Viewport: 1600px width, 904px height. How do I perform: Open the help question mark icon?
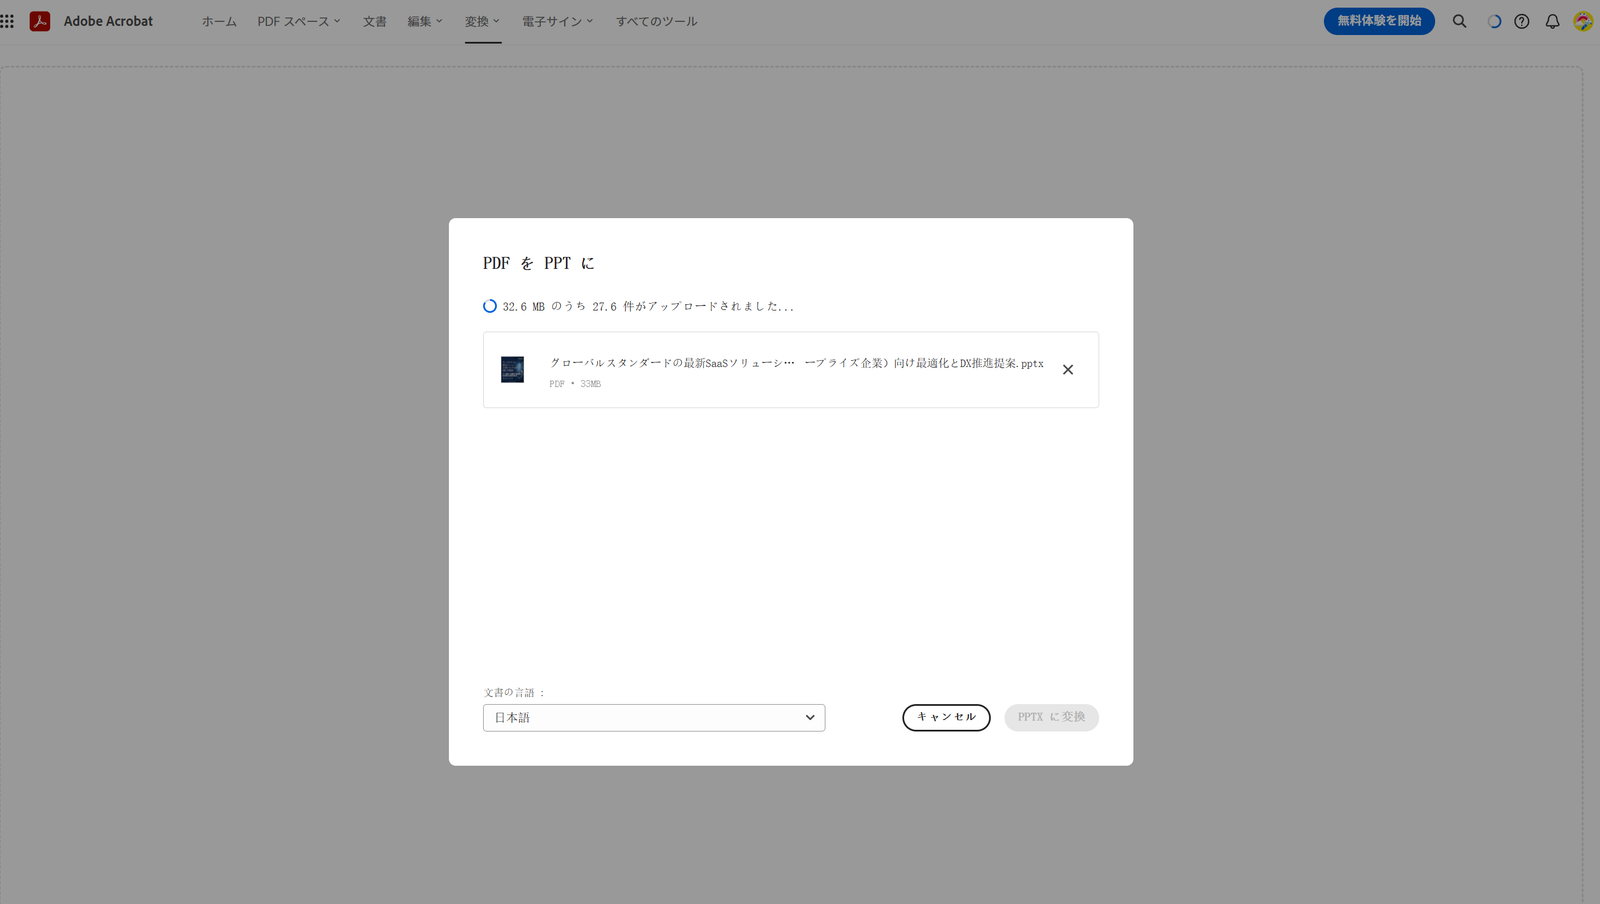pos(1522,21)
